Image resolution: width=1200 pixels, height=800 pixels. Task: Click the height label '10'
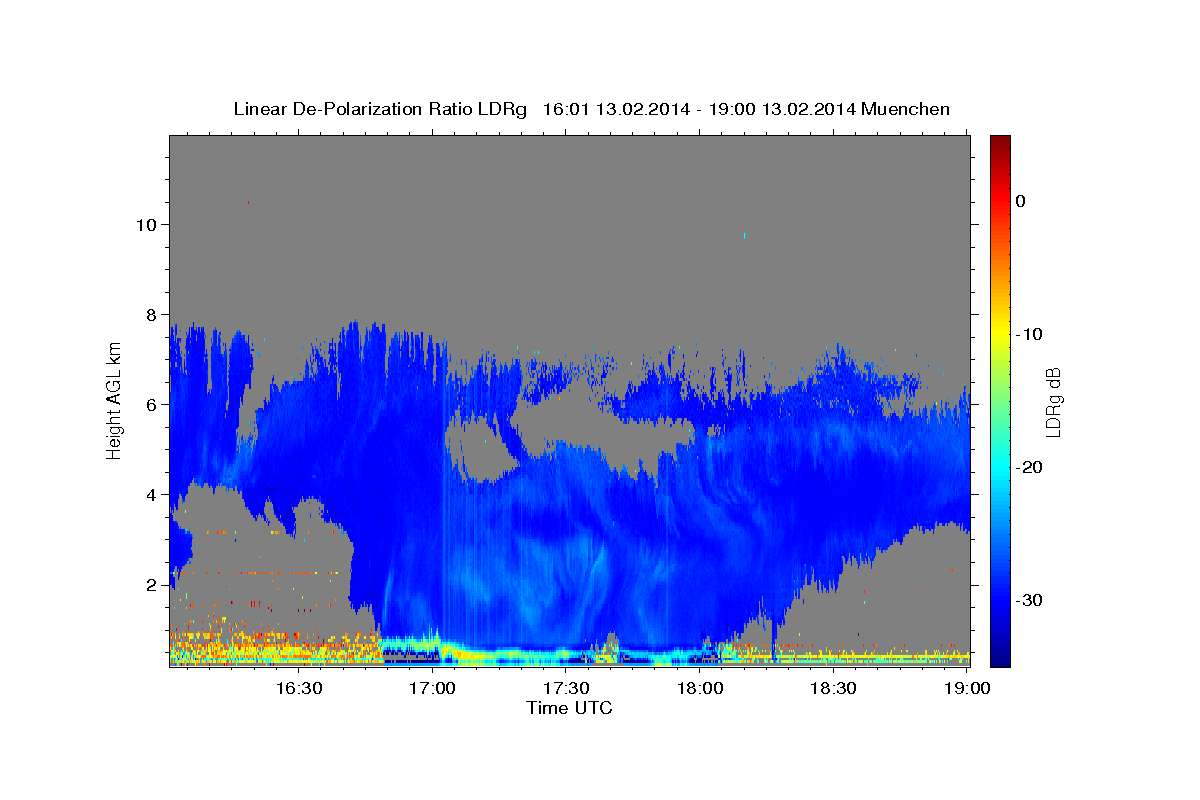pos(147,225)
